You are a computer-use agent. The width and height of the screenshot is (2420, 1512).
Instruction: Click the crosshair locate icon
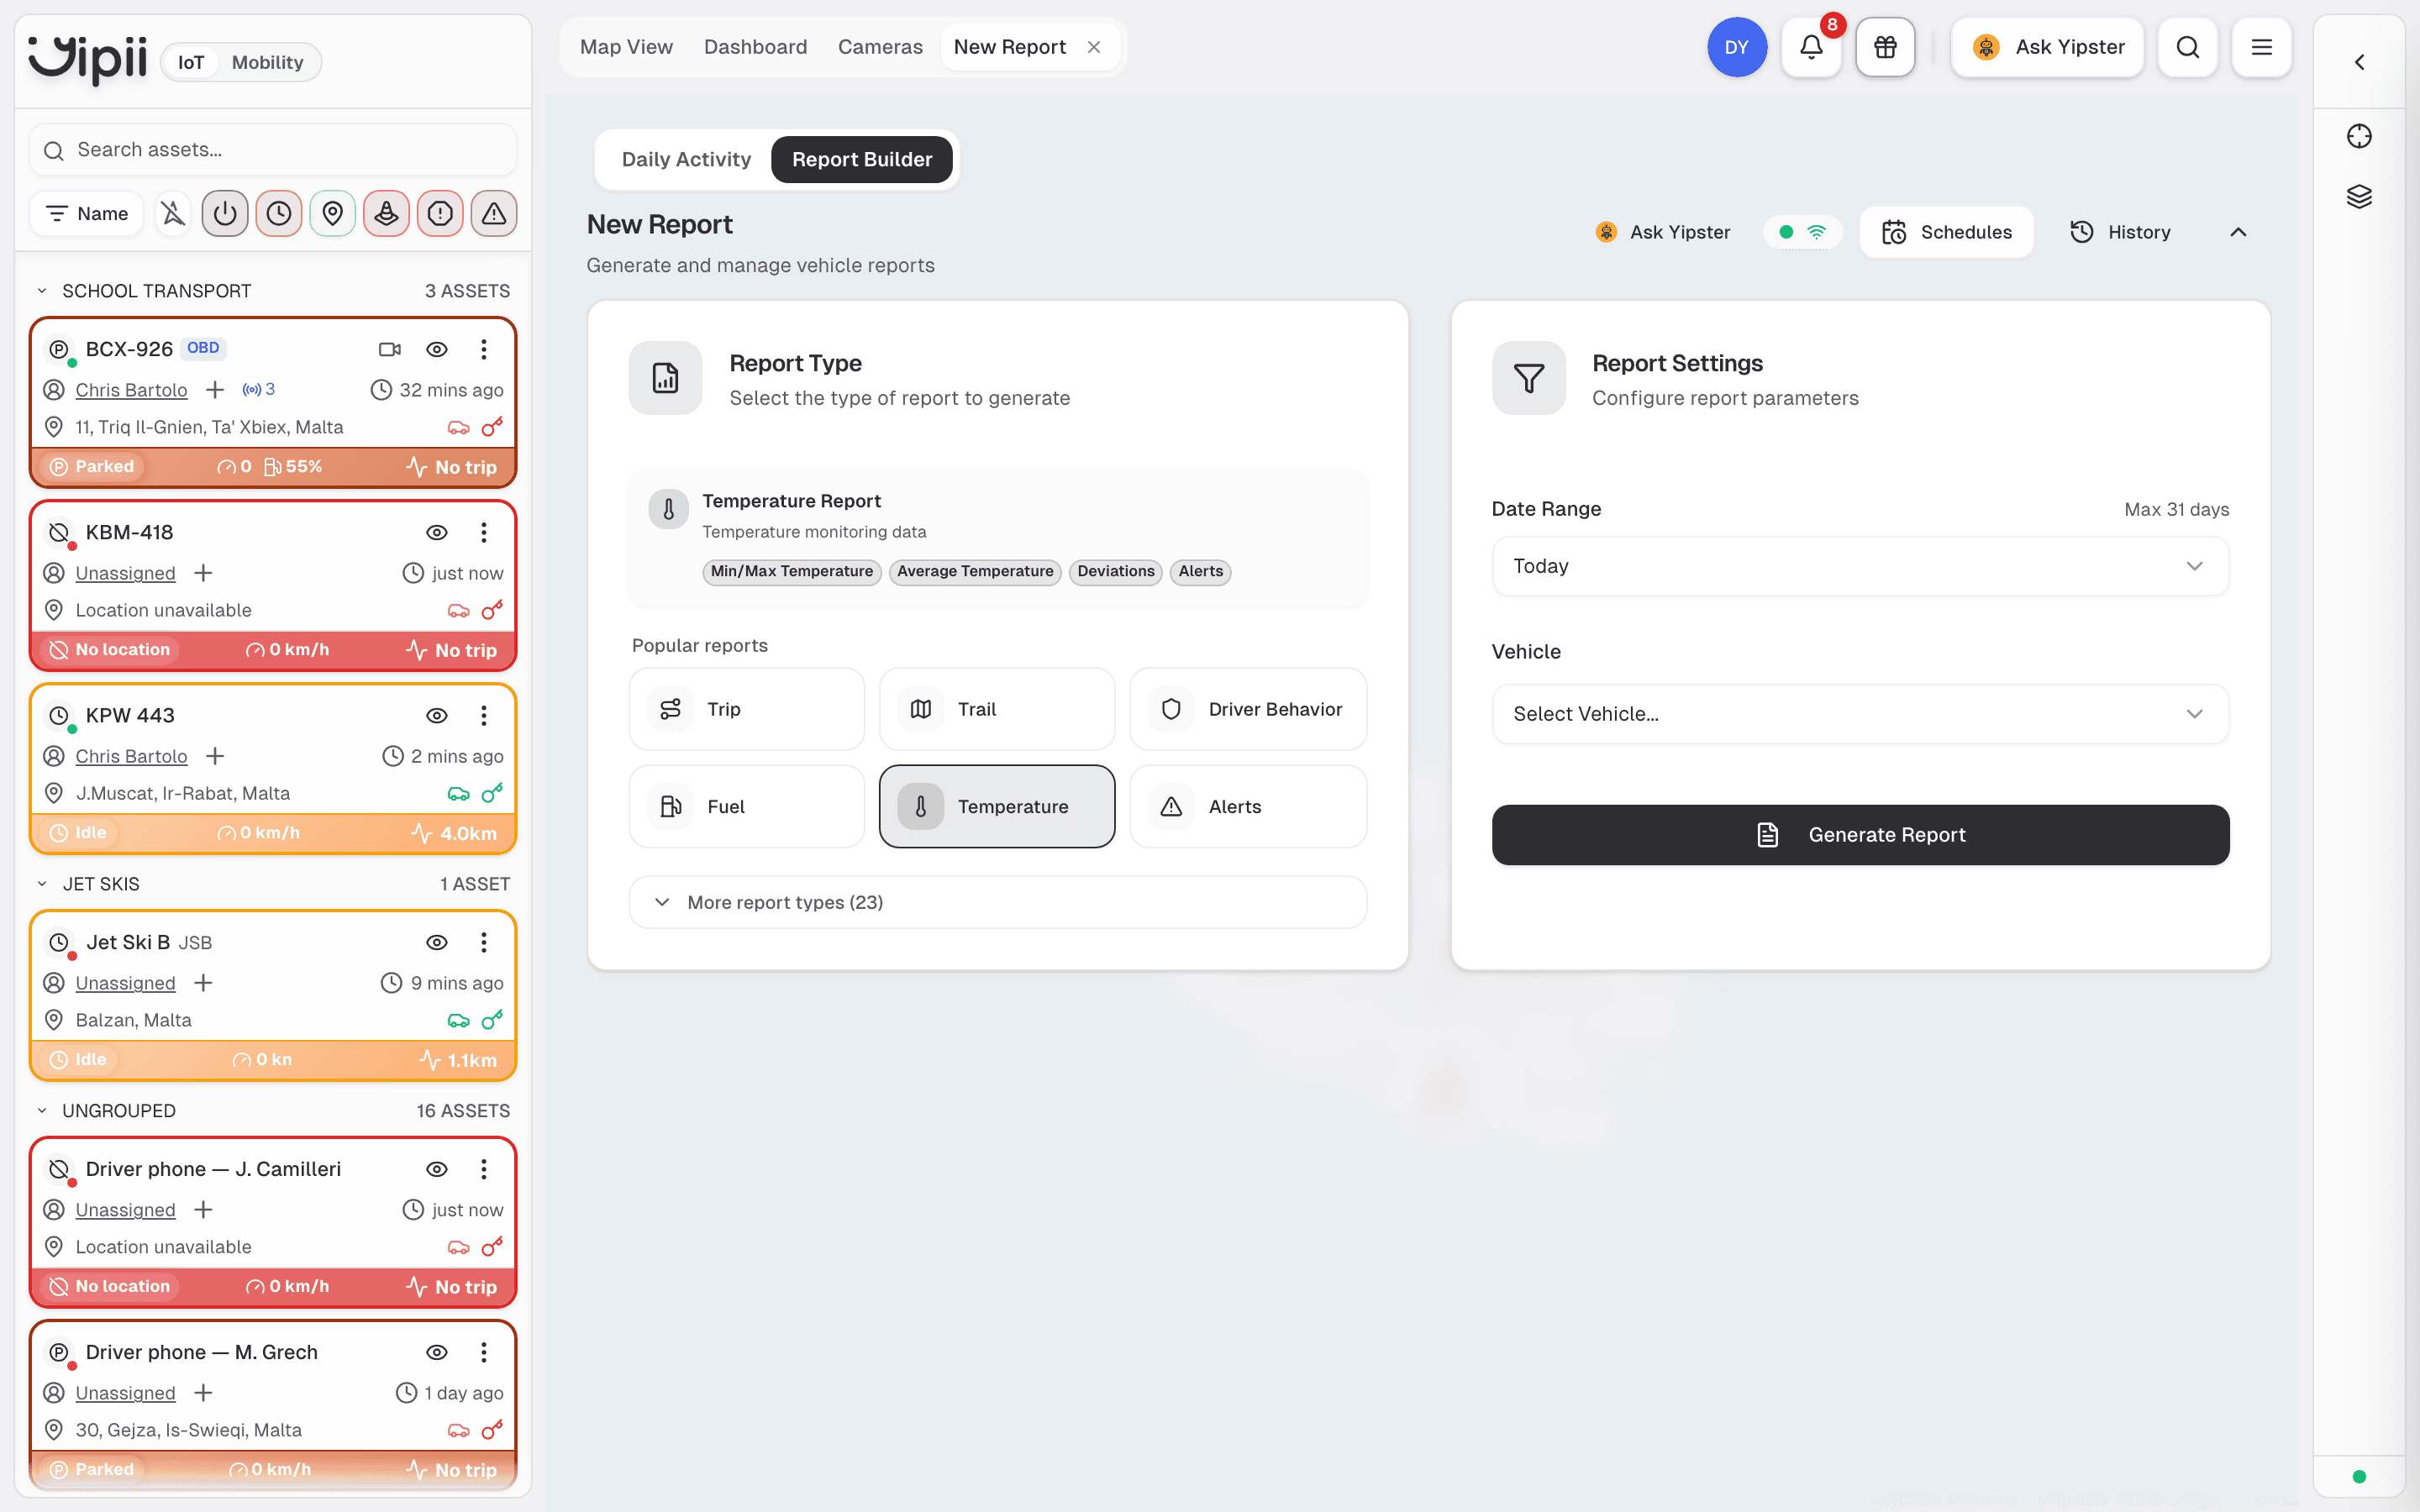pos(2359,136)
